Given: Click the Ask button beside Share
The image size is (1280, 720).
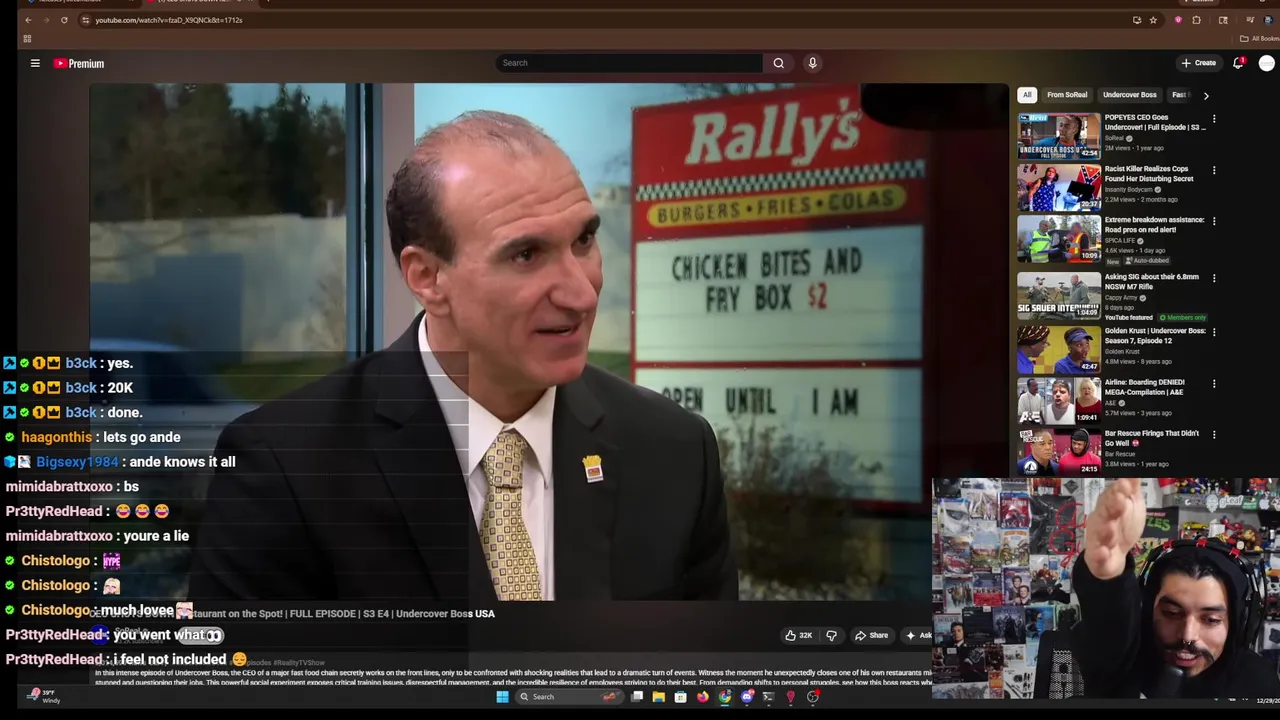Looking at the screenshot, I should 918,635.
